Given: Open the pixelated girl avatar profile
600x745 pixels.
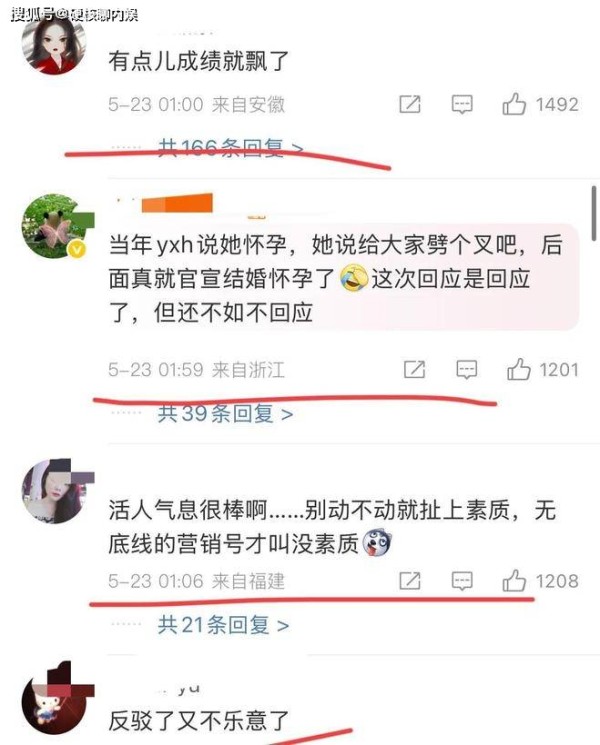Looking at the screenshot, I should coord(55,491).
